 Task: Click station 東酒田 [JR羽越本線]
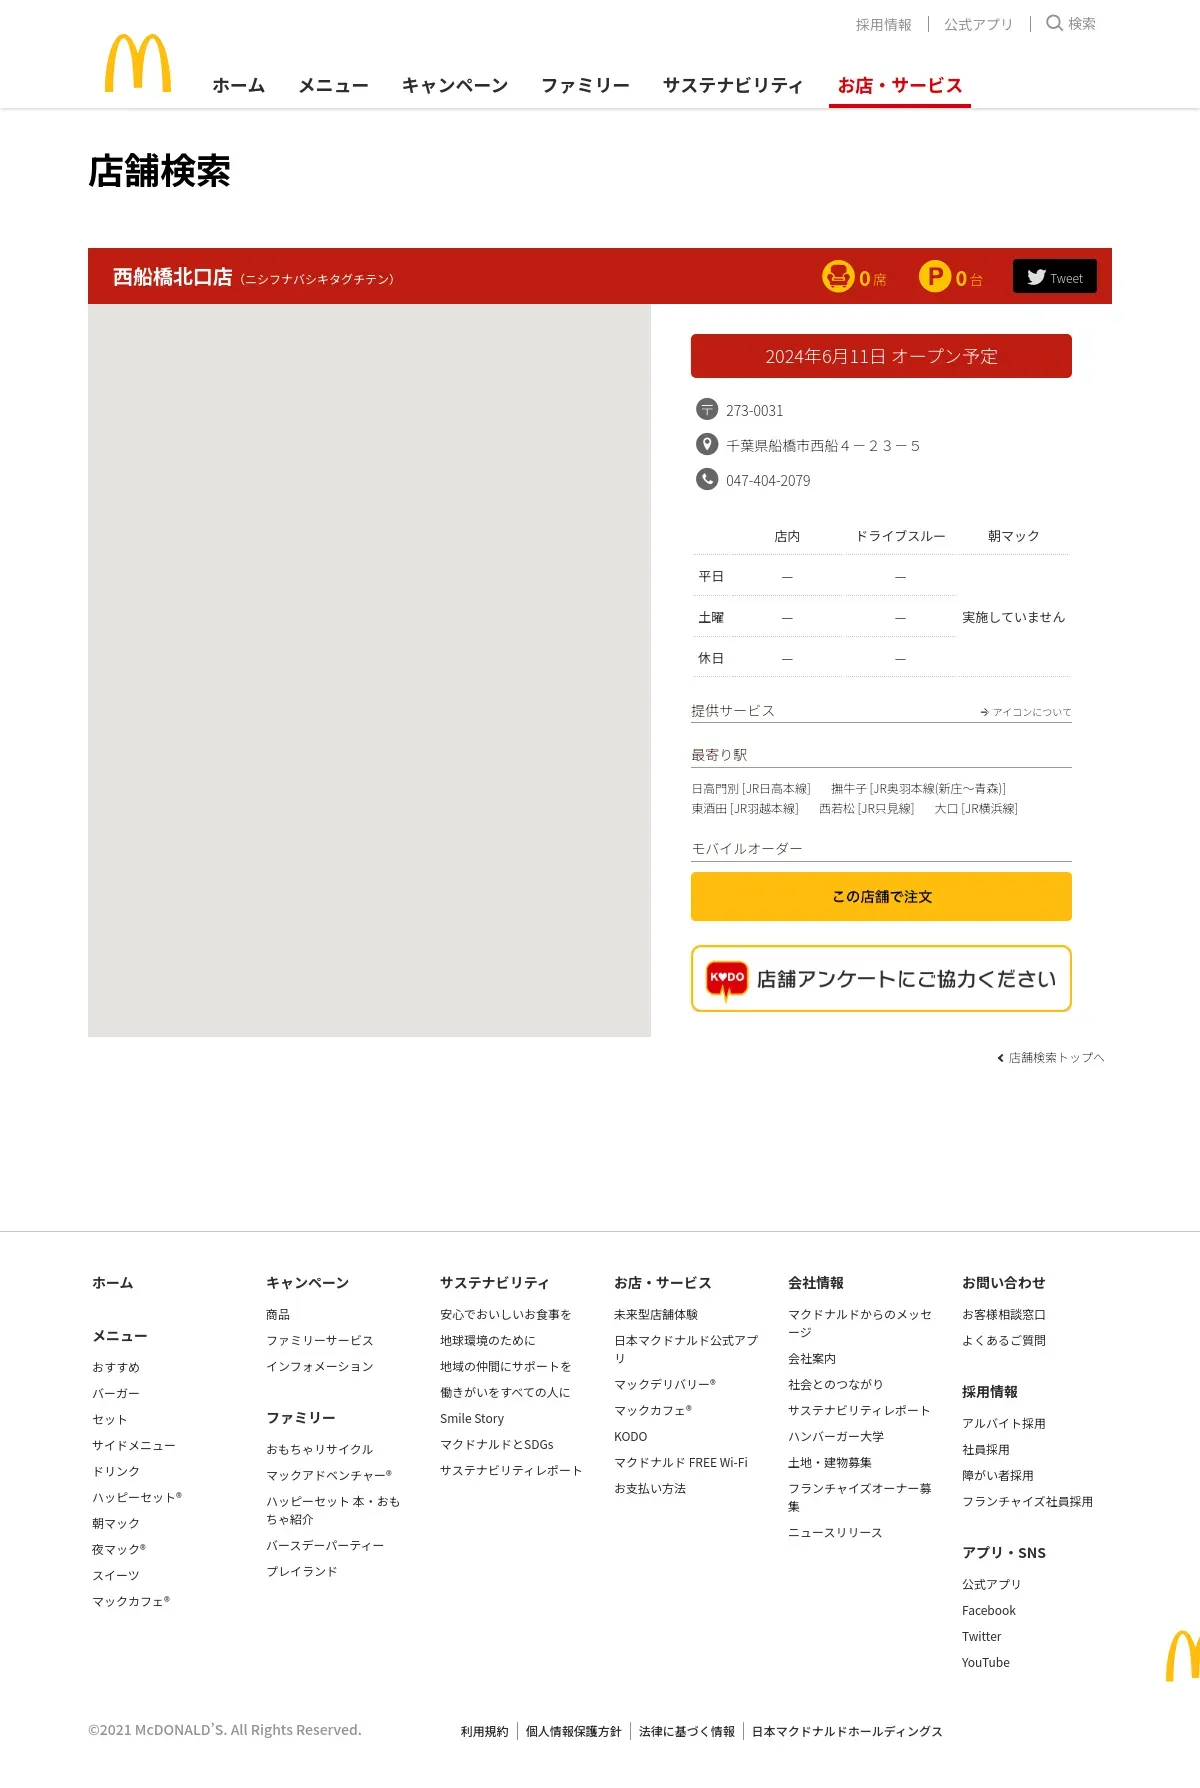[745, 808]
